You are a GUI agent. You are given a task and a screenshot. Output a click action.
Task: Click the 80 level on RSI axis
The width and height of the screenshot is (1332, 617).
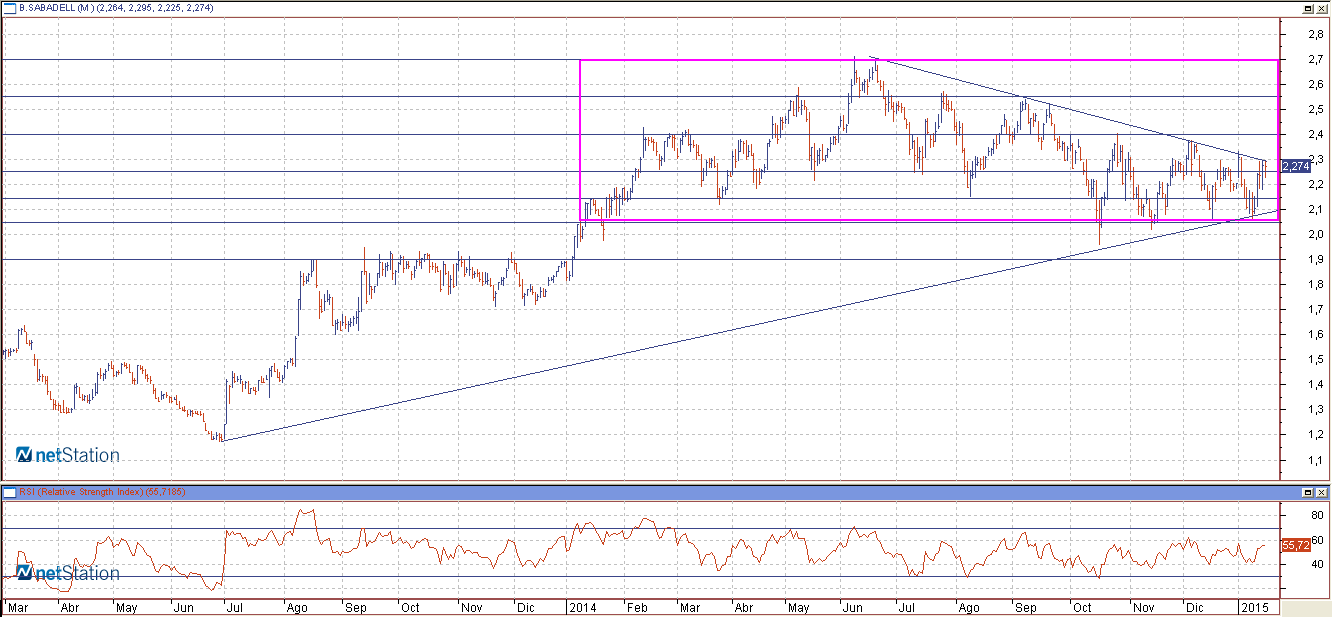pos(1316,516)
